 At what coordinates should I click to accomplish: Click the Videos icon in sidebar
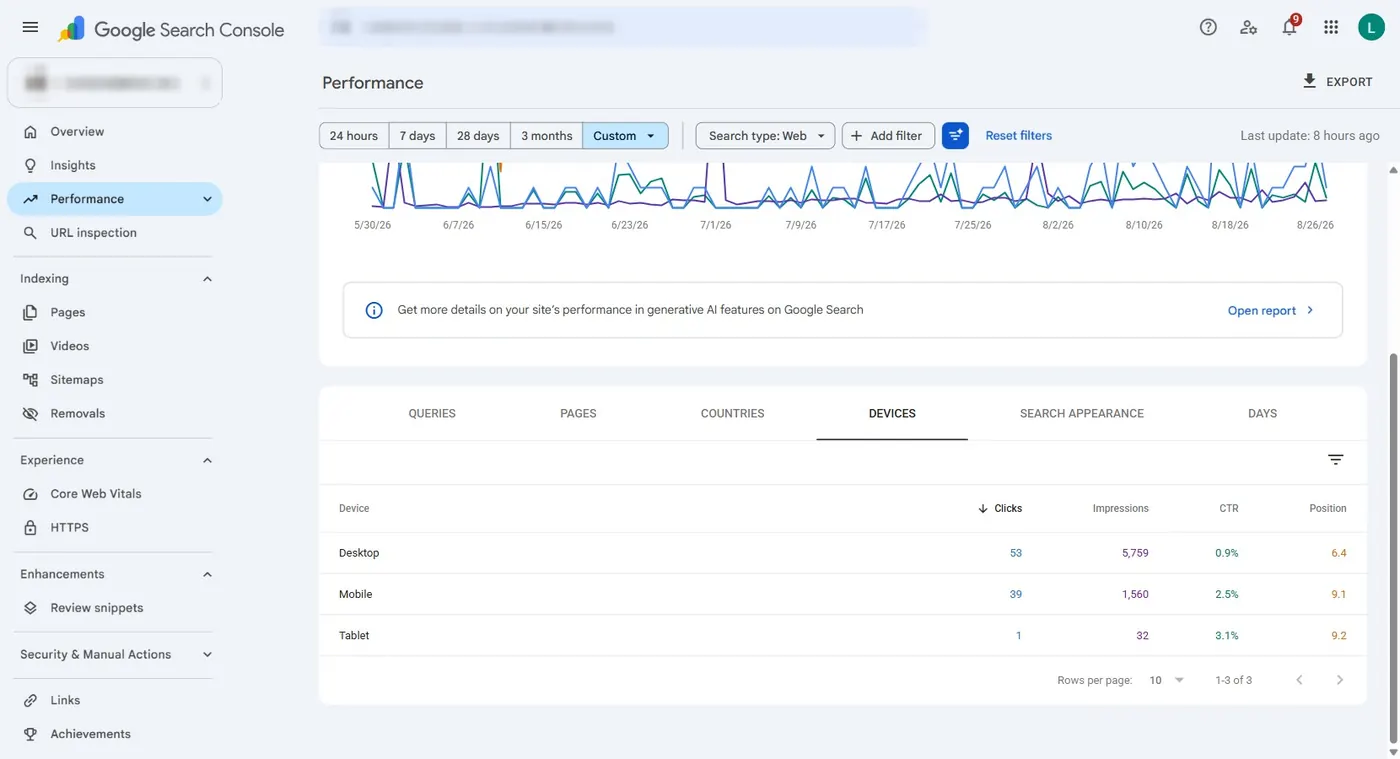coord(30,346)
